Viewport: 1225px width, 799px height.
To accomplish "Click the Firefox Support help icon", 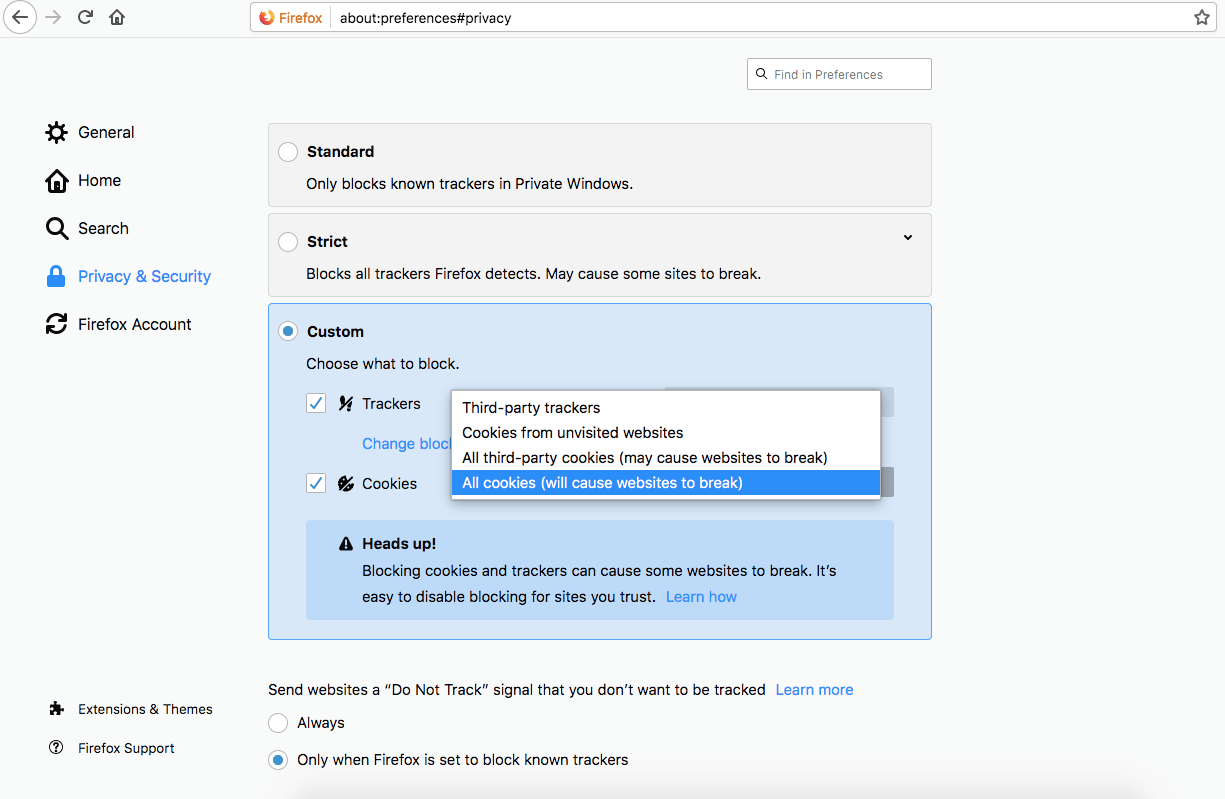I will click(x=57, y=747).
